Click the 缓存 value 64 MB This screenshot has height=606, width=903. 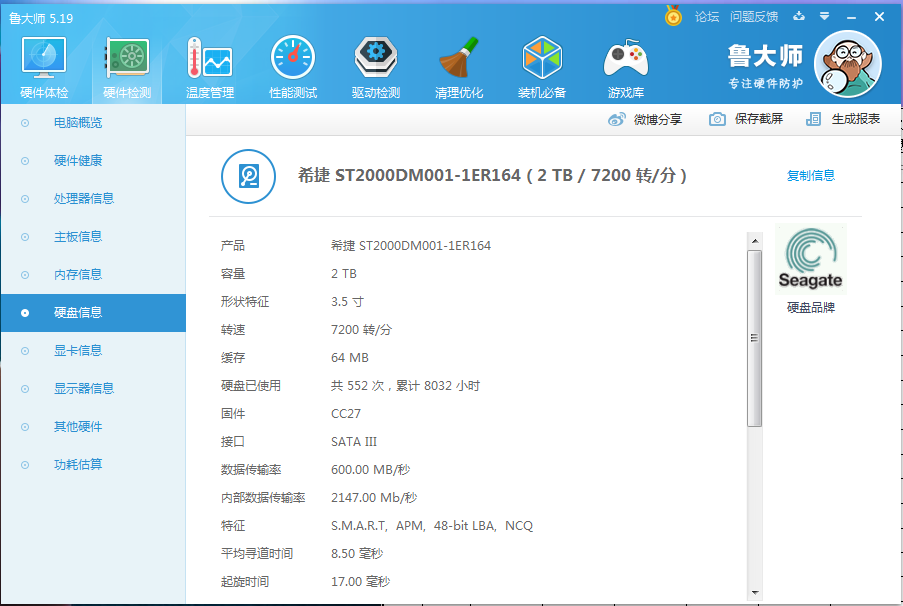coord(350,358)
